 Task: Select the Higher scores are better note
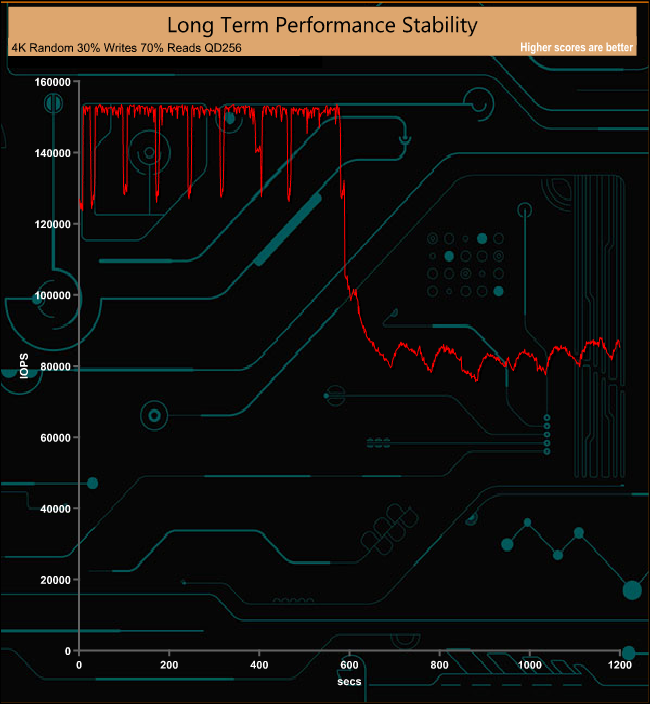point(577,48)
